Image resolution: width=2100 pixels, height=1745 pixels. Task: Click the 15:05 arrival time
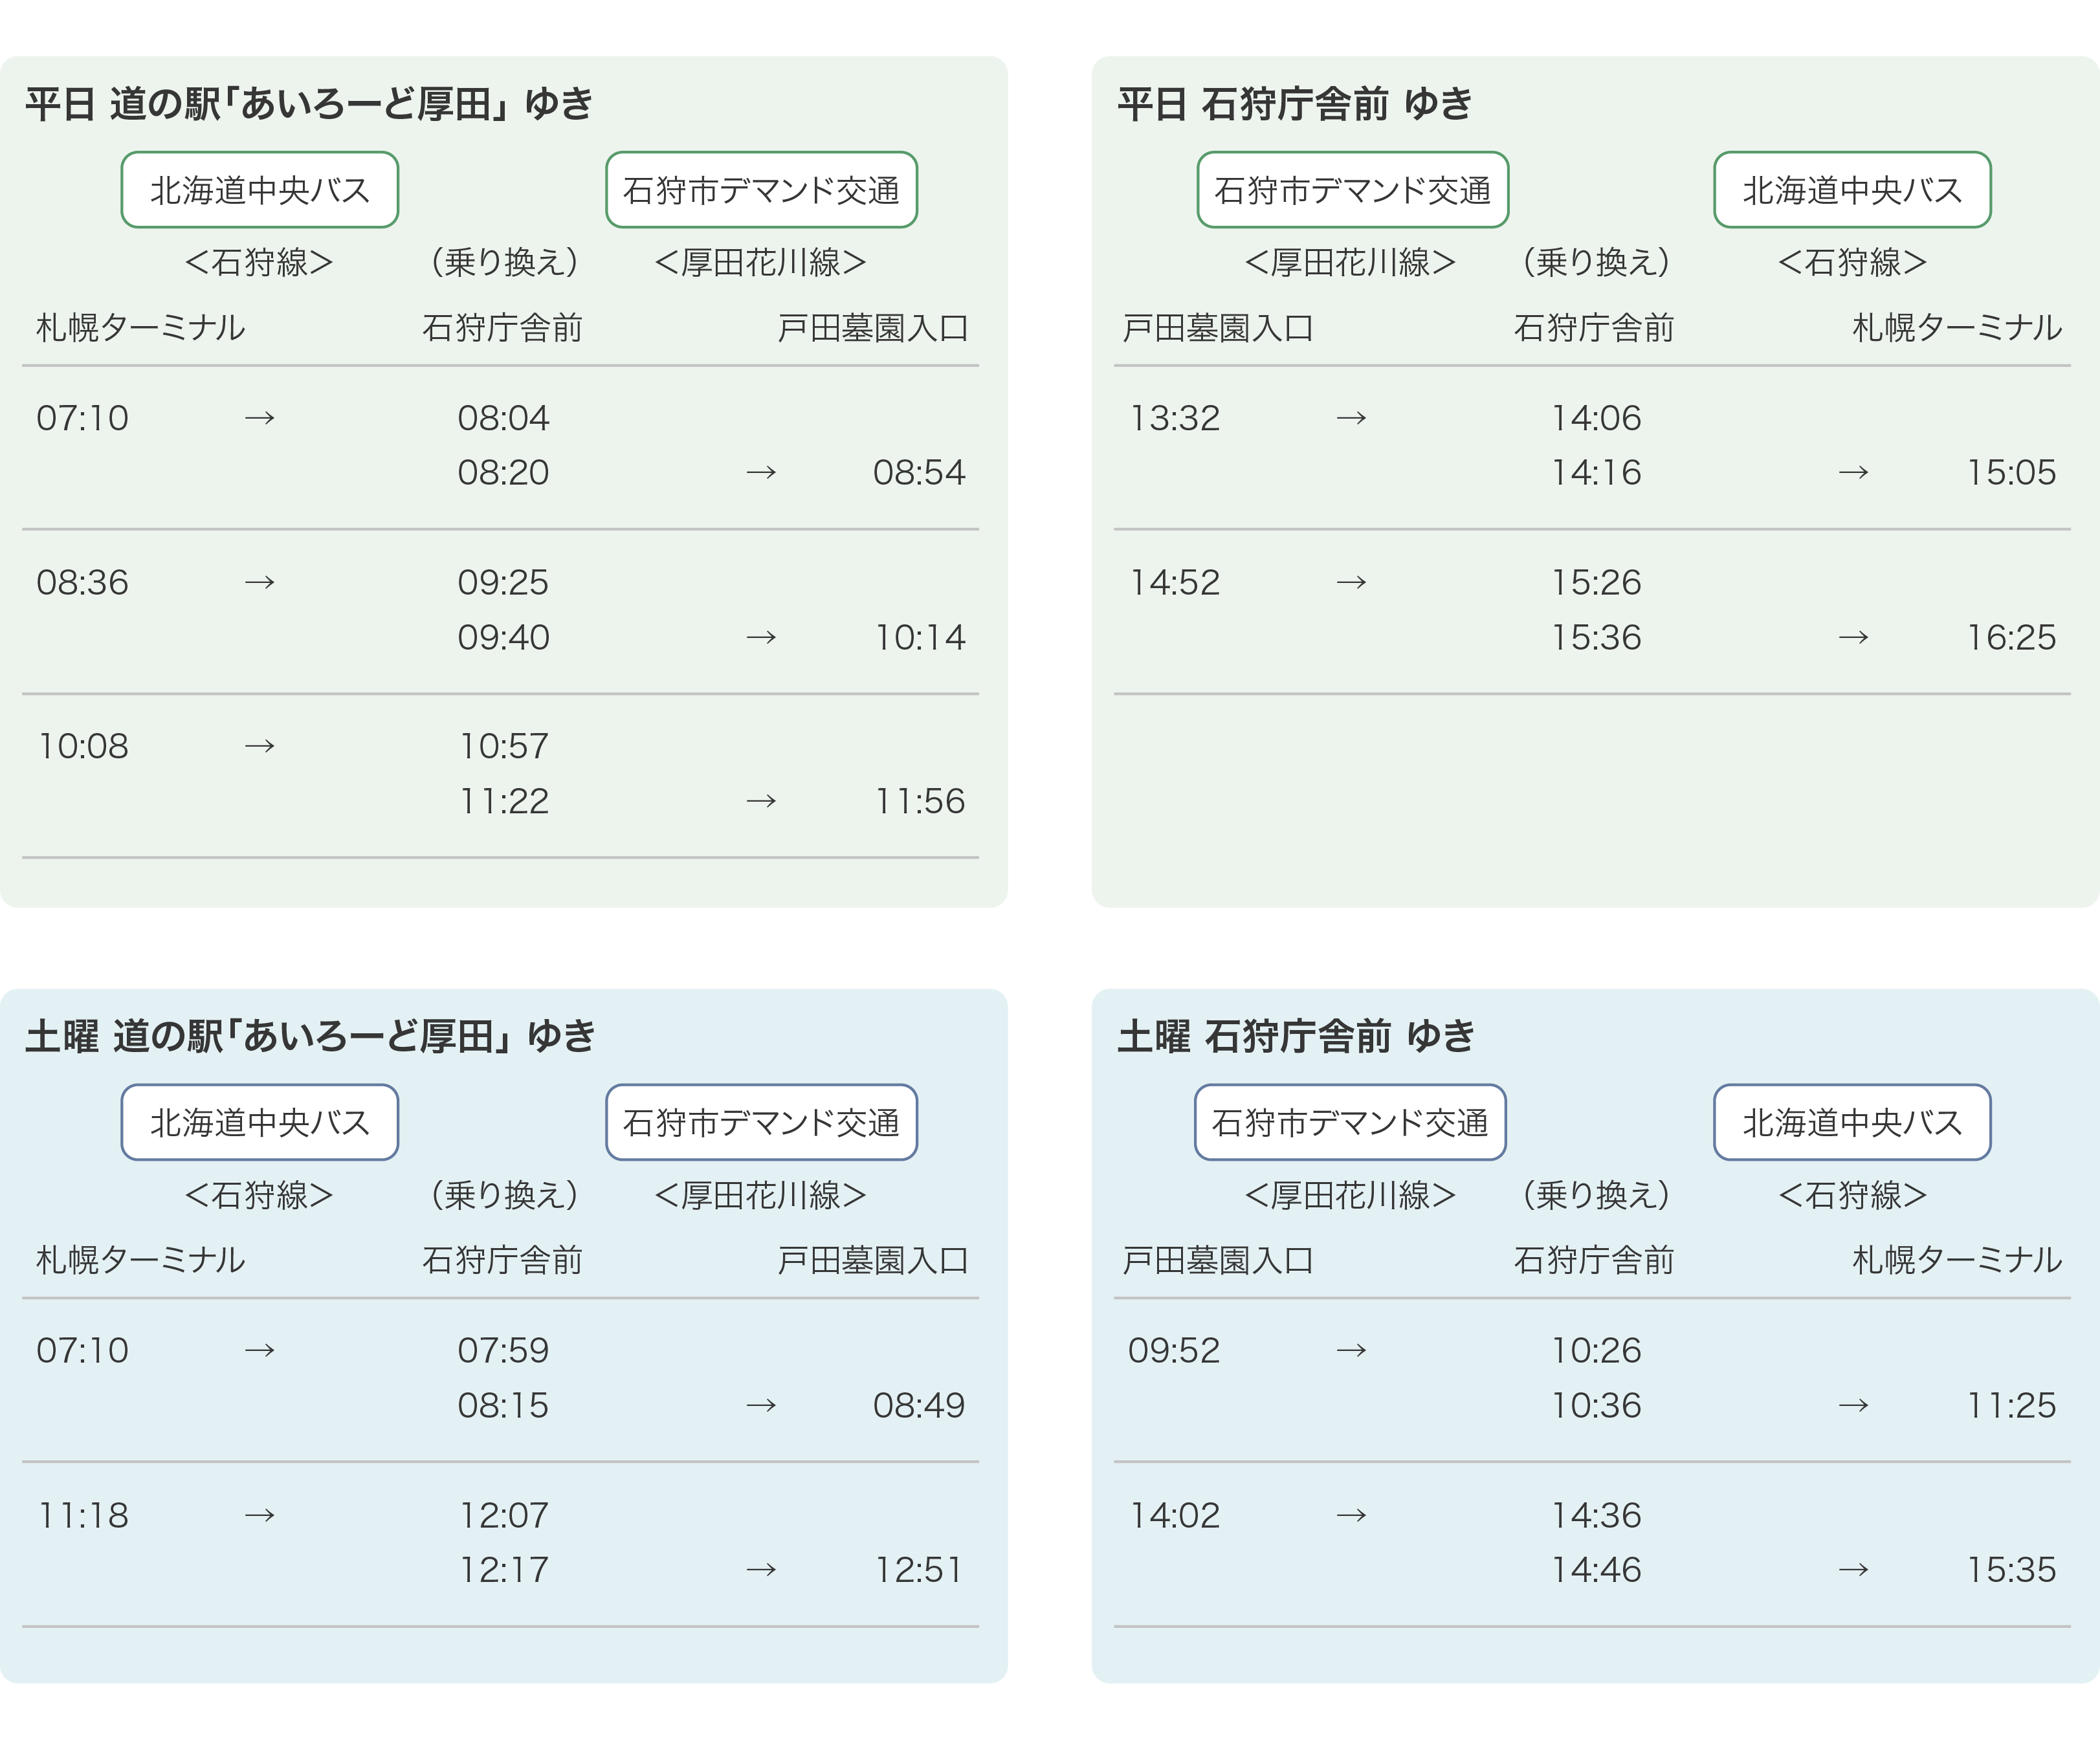2011,472
